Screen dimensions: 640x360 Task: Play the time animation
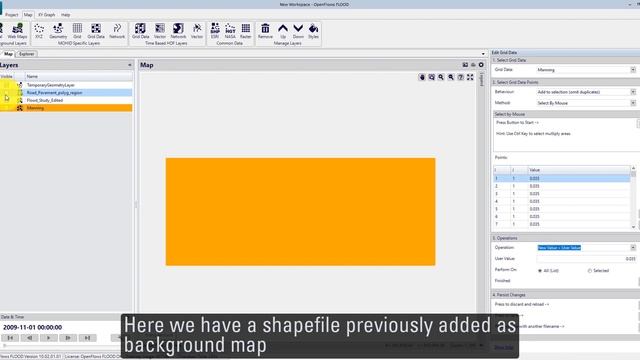49,338
